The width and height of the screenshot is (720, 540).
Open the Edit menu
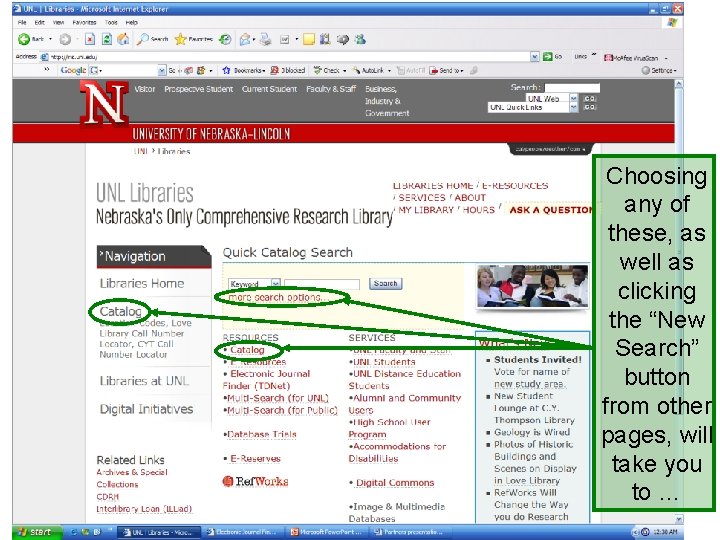[x=39, y=22]
